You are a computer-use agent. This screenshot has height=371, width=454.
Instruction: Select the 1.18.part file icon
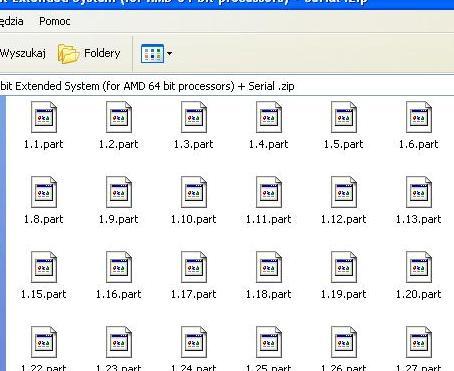point(269,267)
